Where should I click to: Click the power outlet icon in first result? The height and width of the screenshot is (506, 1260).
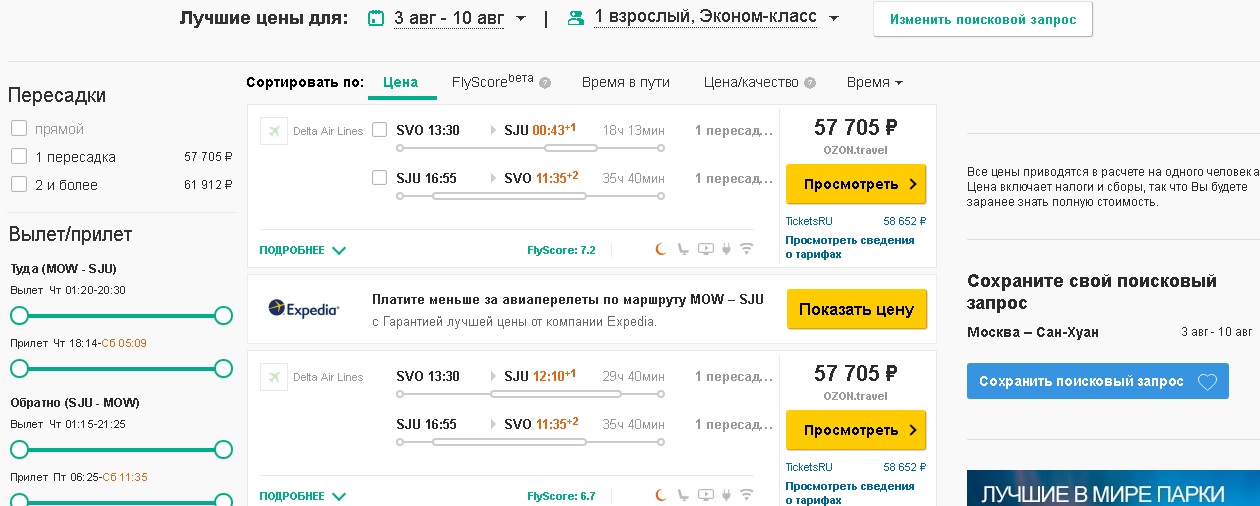point(726,249)
